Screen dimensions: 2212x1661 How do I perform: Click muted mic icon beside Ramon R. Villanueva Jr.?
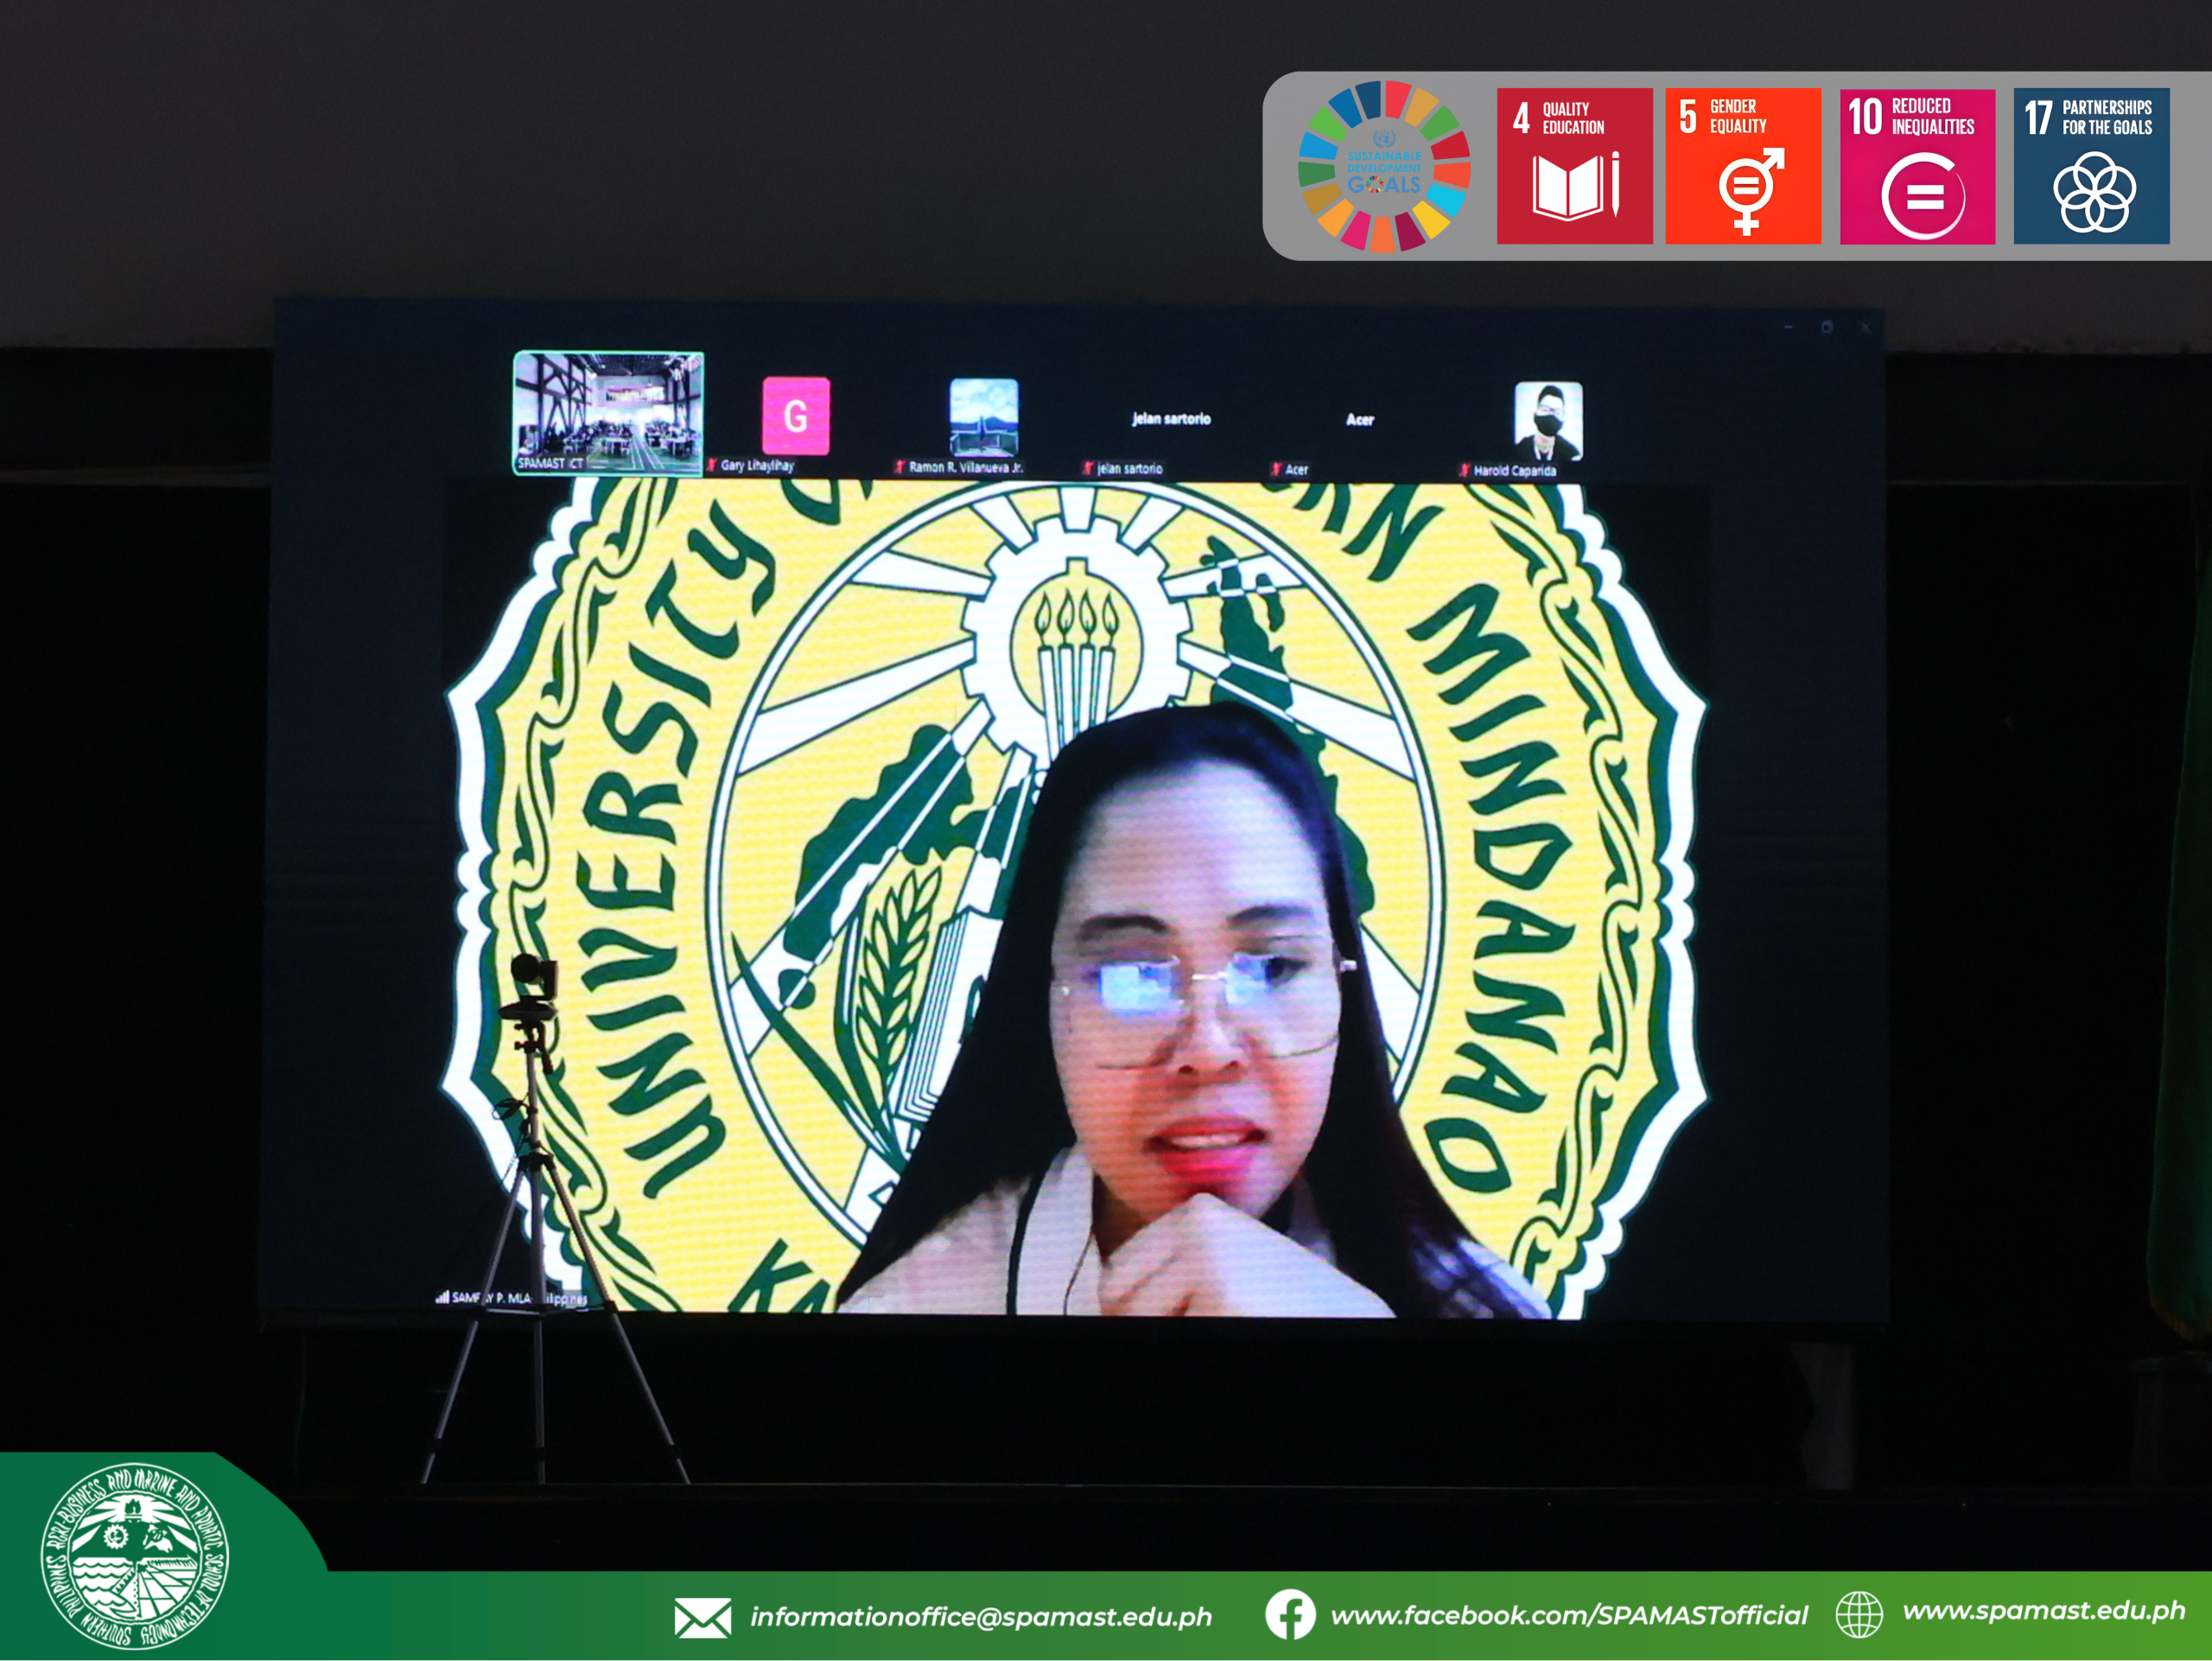pos(900,467)
